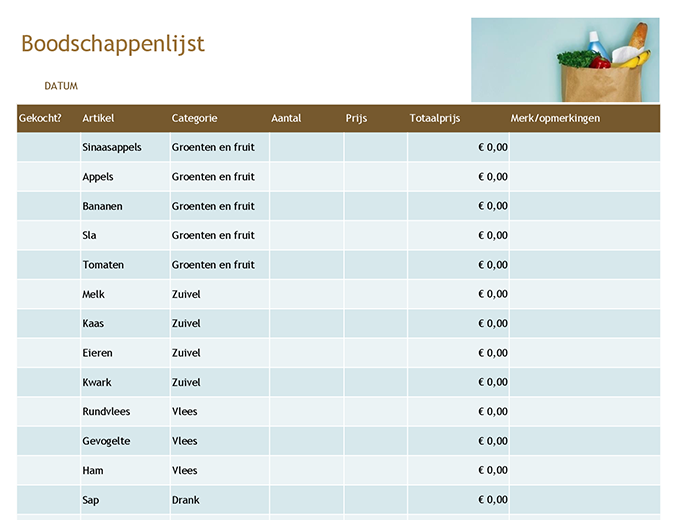
Task: Click the category cell beside Bananen
Action: click(213, 206)
